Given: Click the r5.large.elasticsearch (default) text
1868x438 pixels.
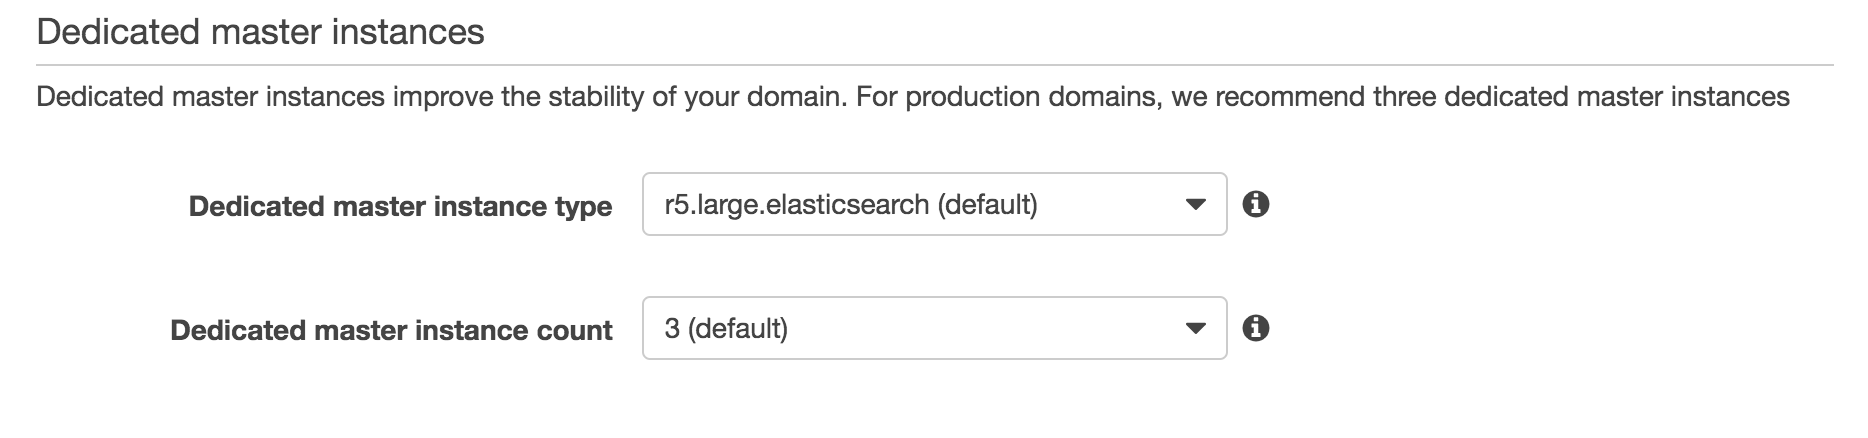Looking at the screenshot, I should (x=850, y=205).
